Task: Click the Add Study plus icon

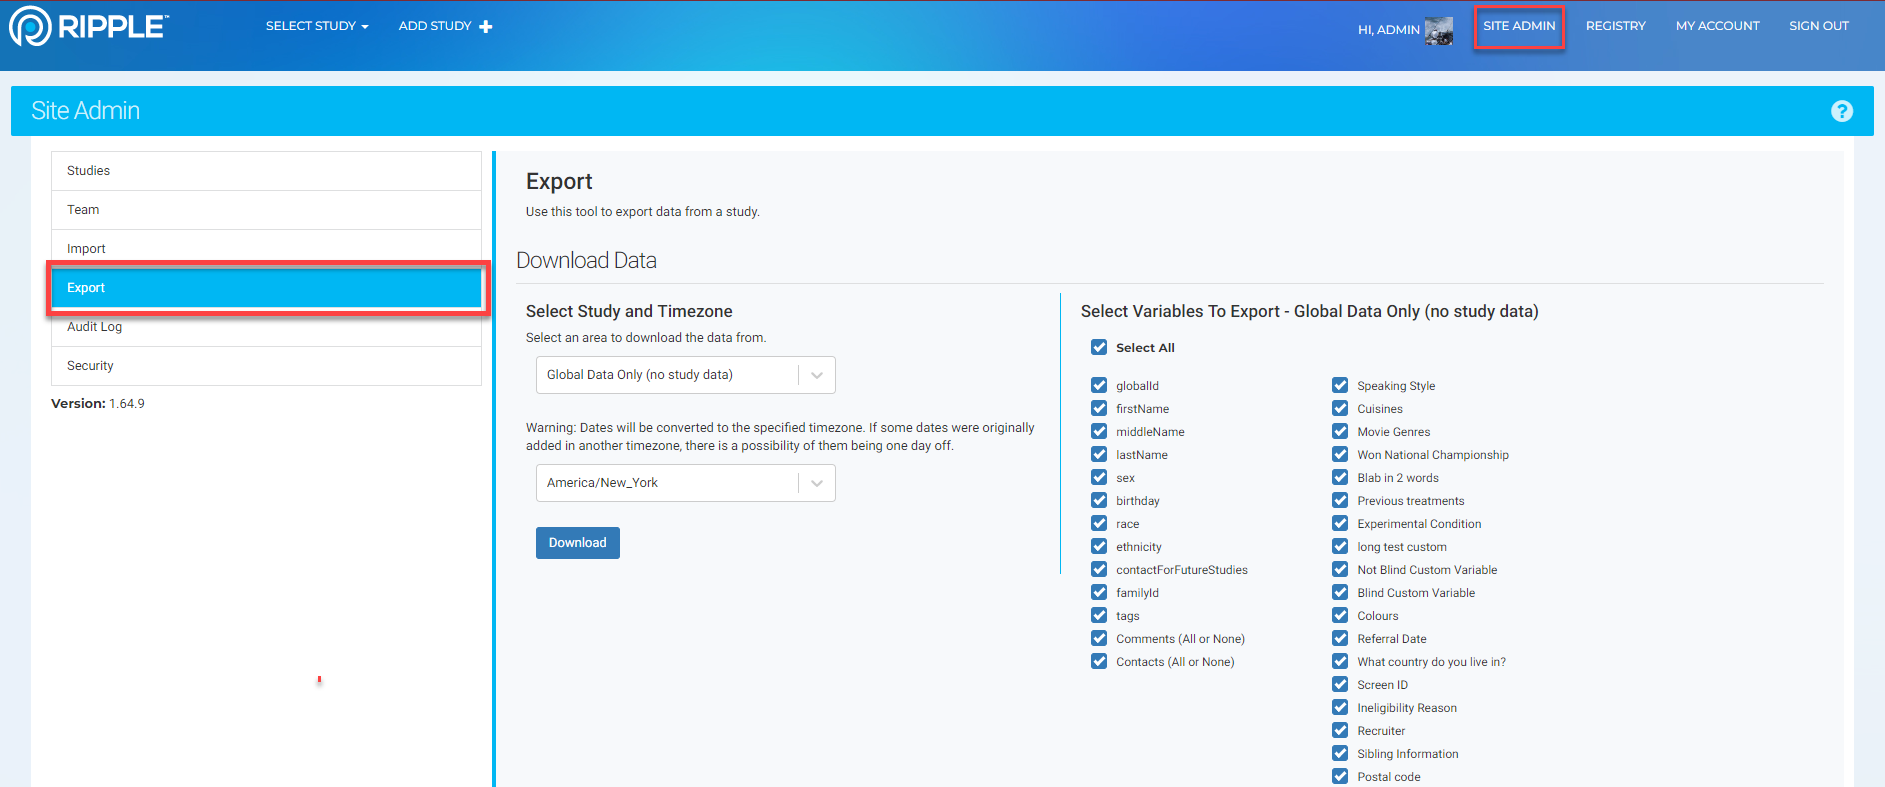Action: click(486, 27)
